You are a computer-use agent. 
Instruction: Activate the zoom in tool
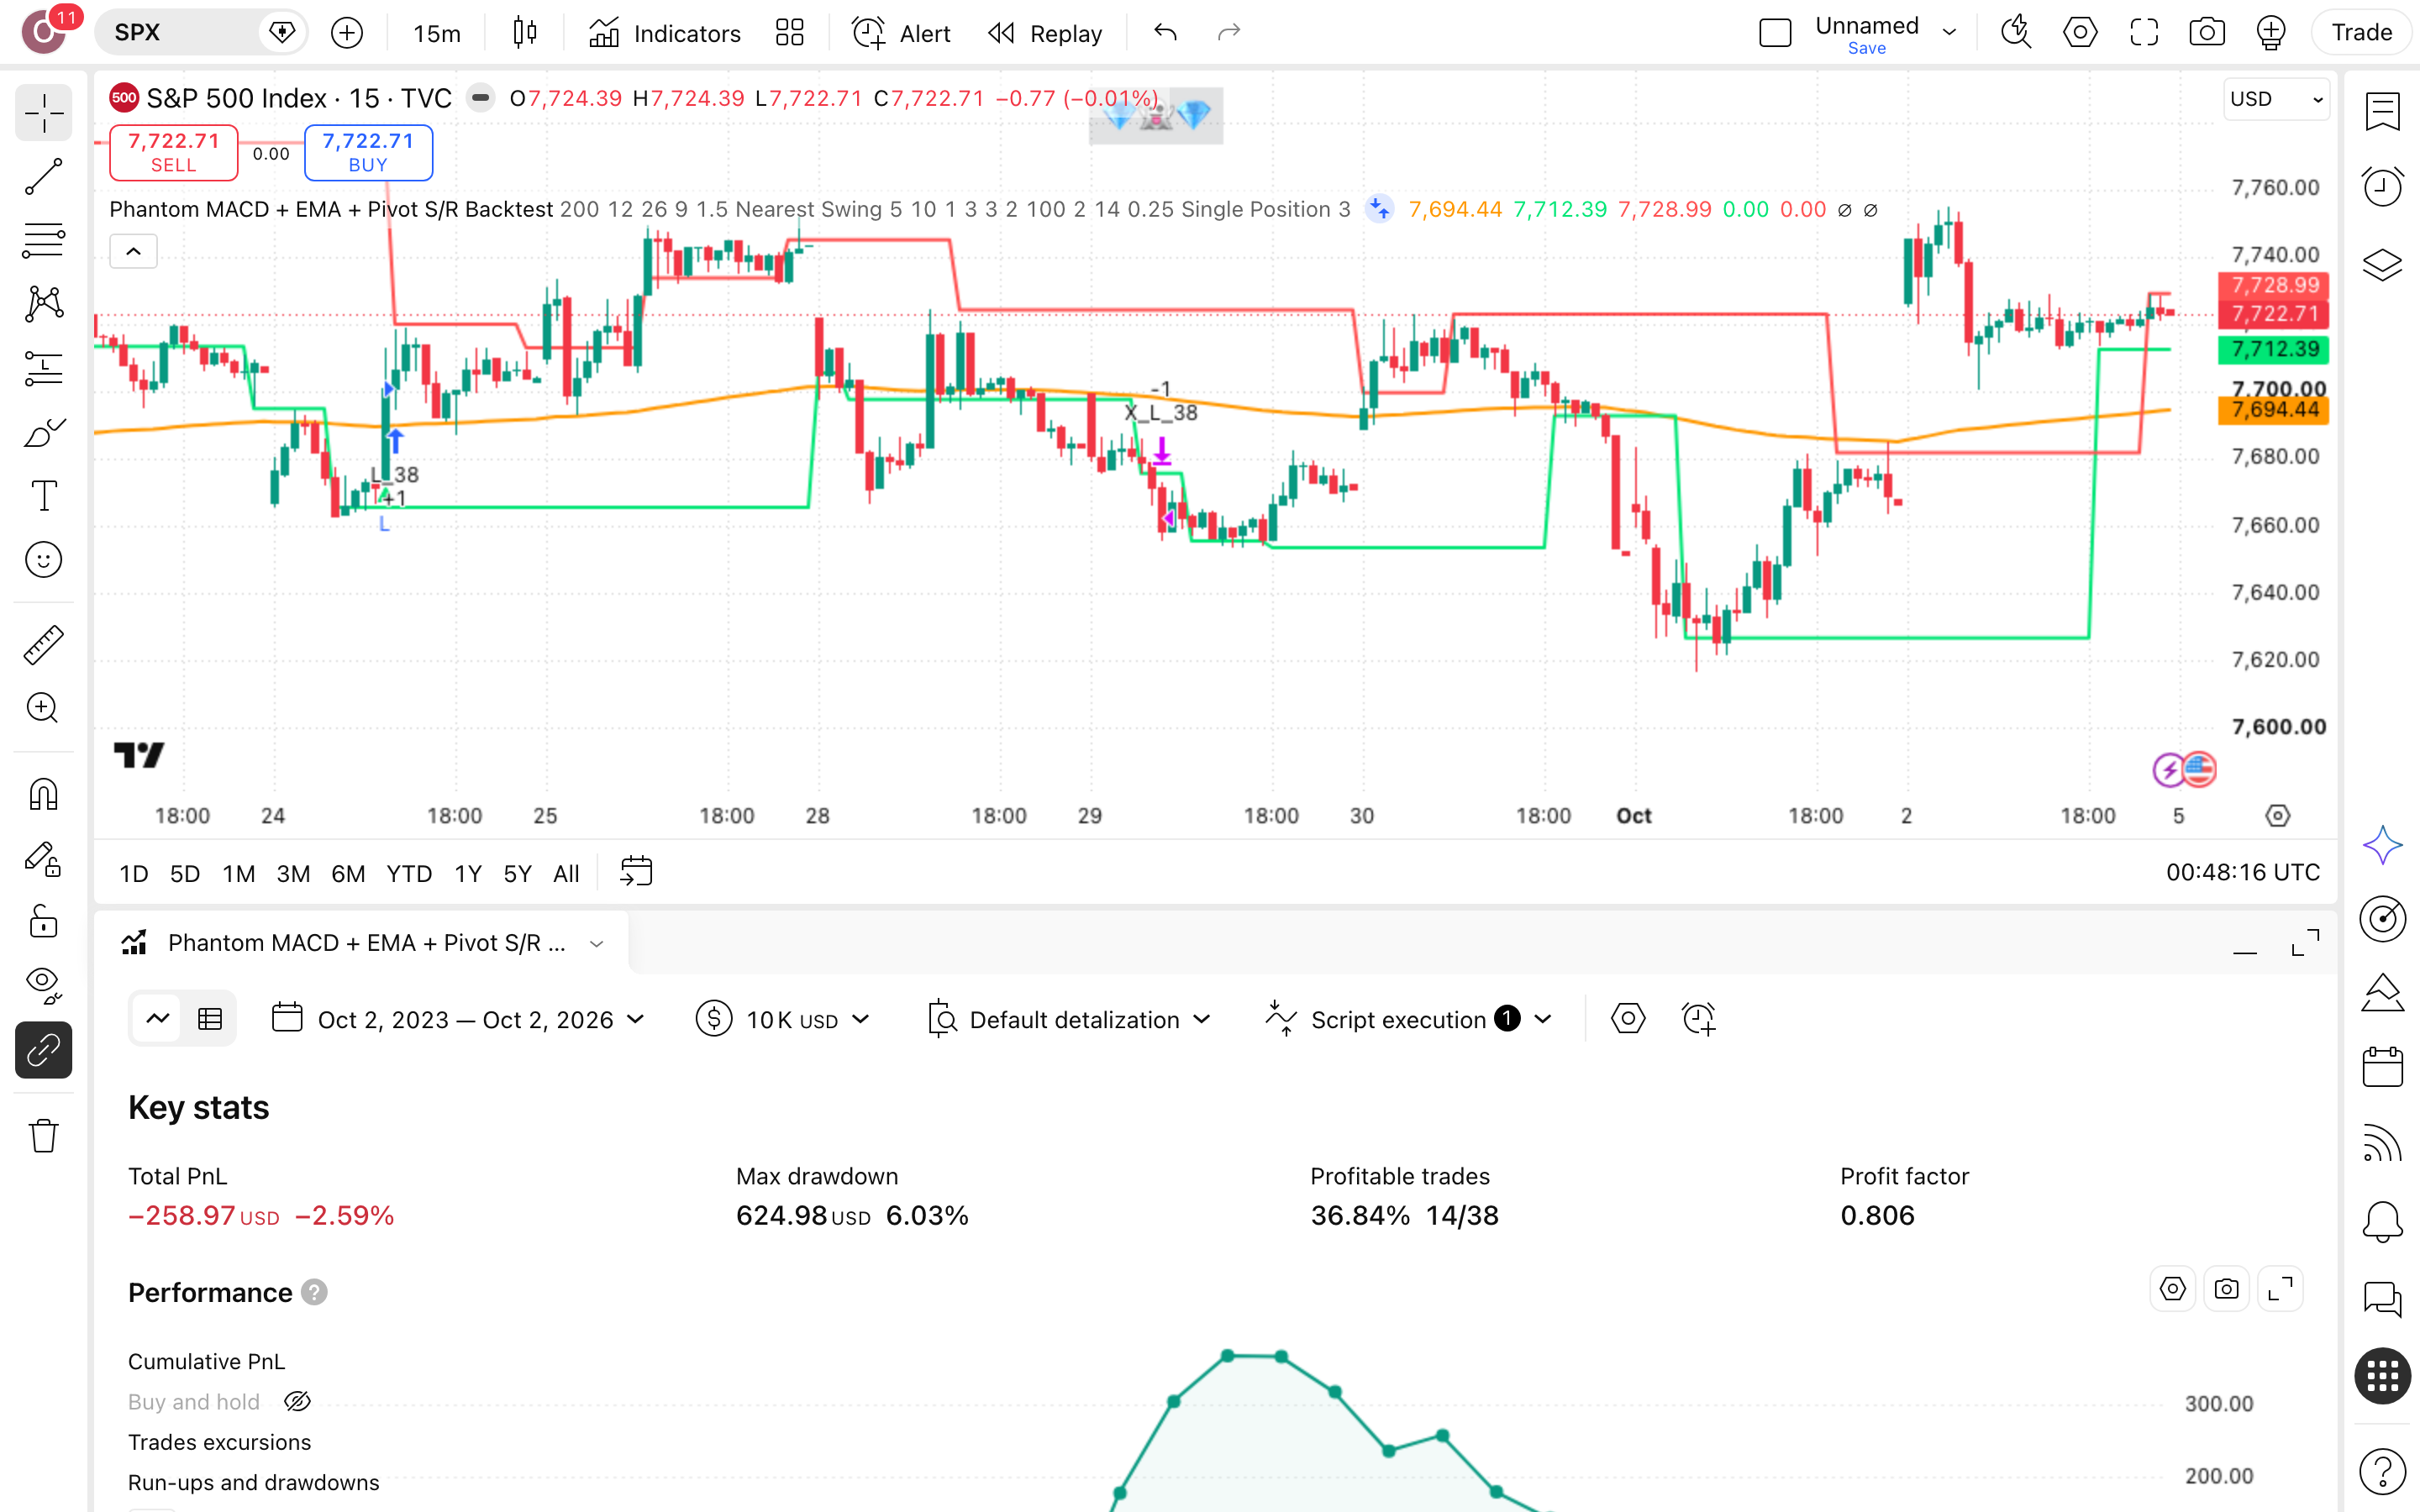[43, 708]
